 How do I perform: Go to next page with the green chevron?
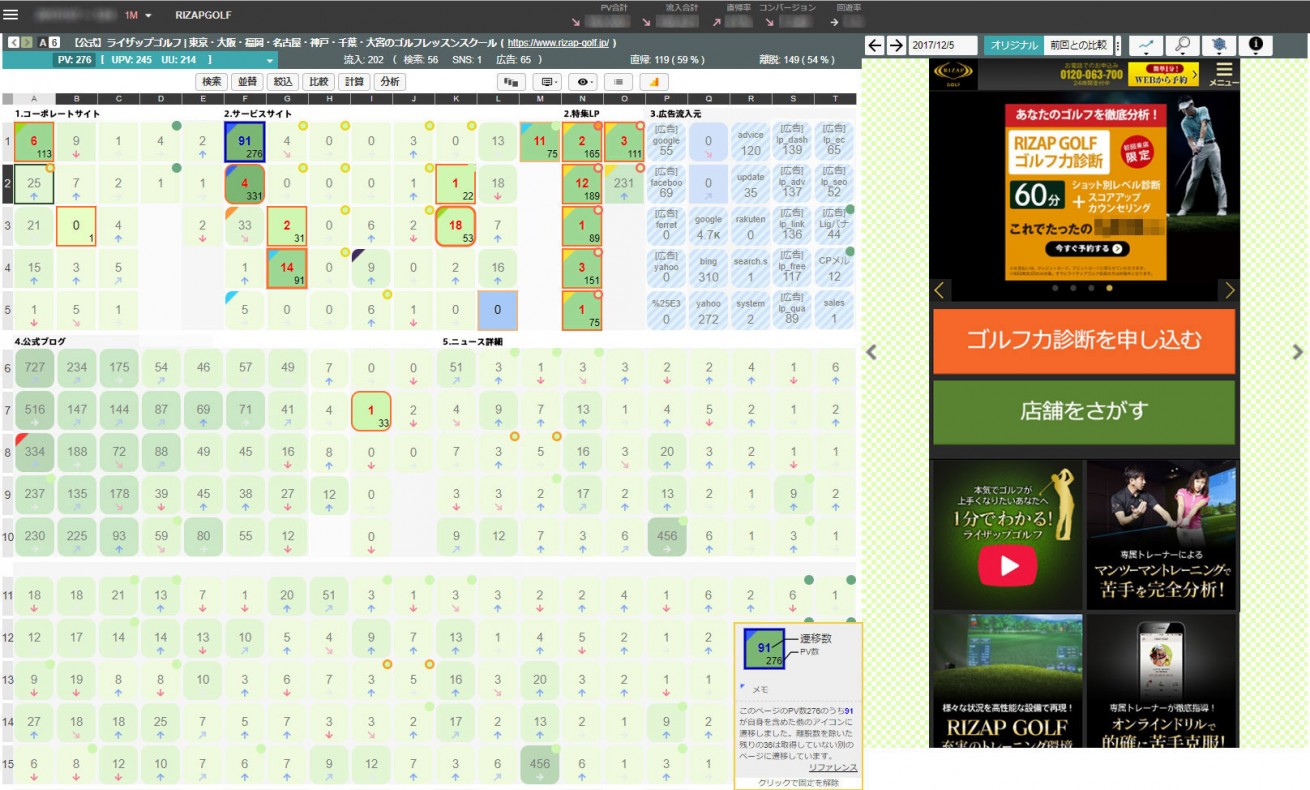[27, 43]
